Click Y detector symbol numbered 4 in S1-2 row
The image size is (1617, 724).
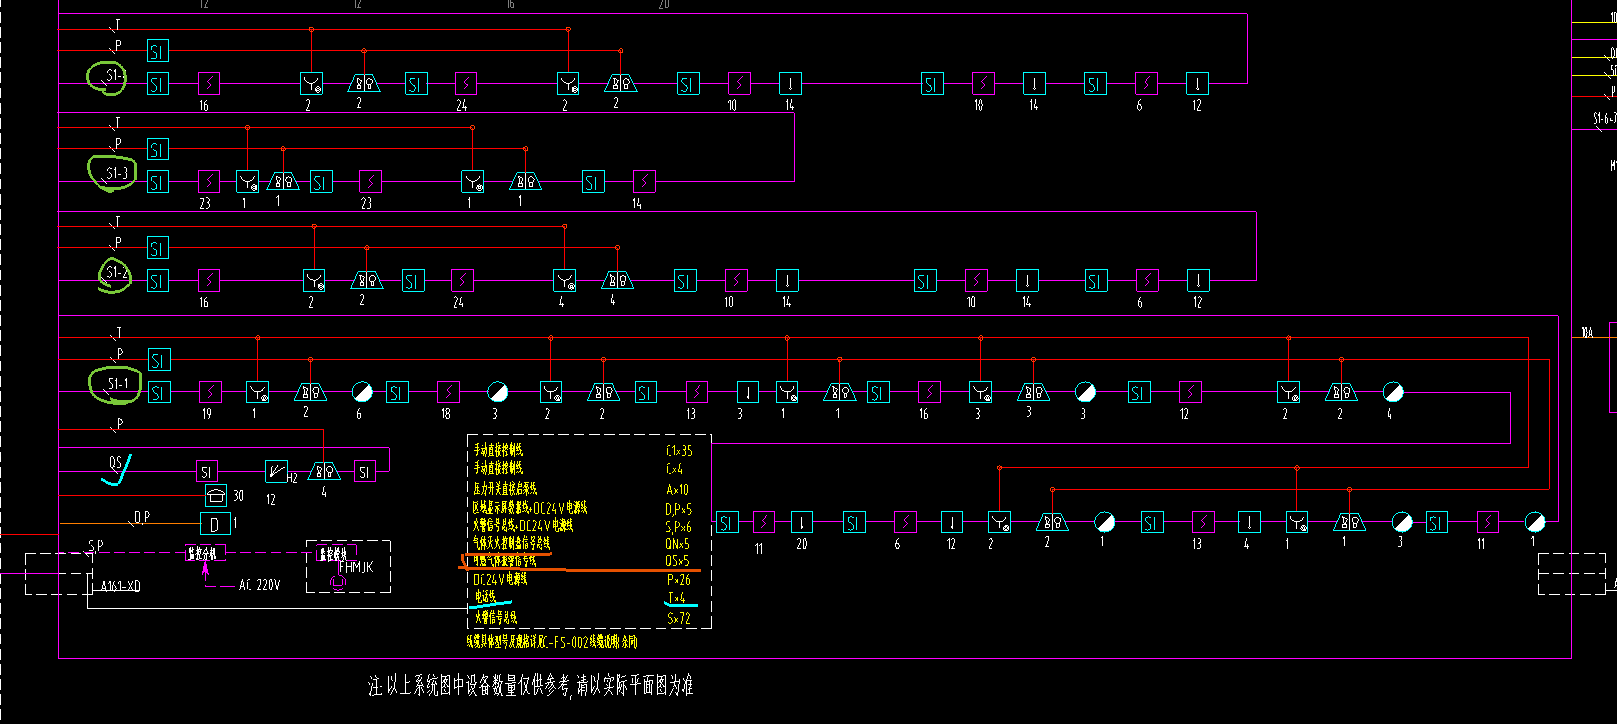tap(565, 281)
